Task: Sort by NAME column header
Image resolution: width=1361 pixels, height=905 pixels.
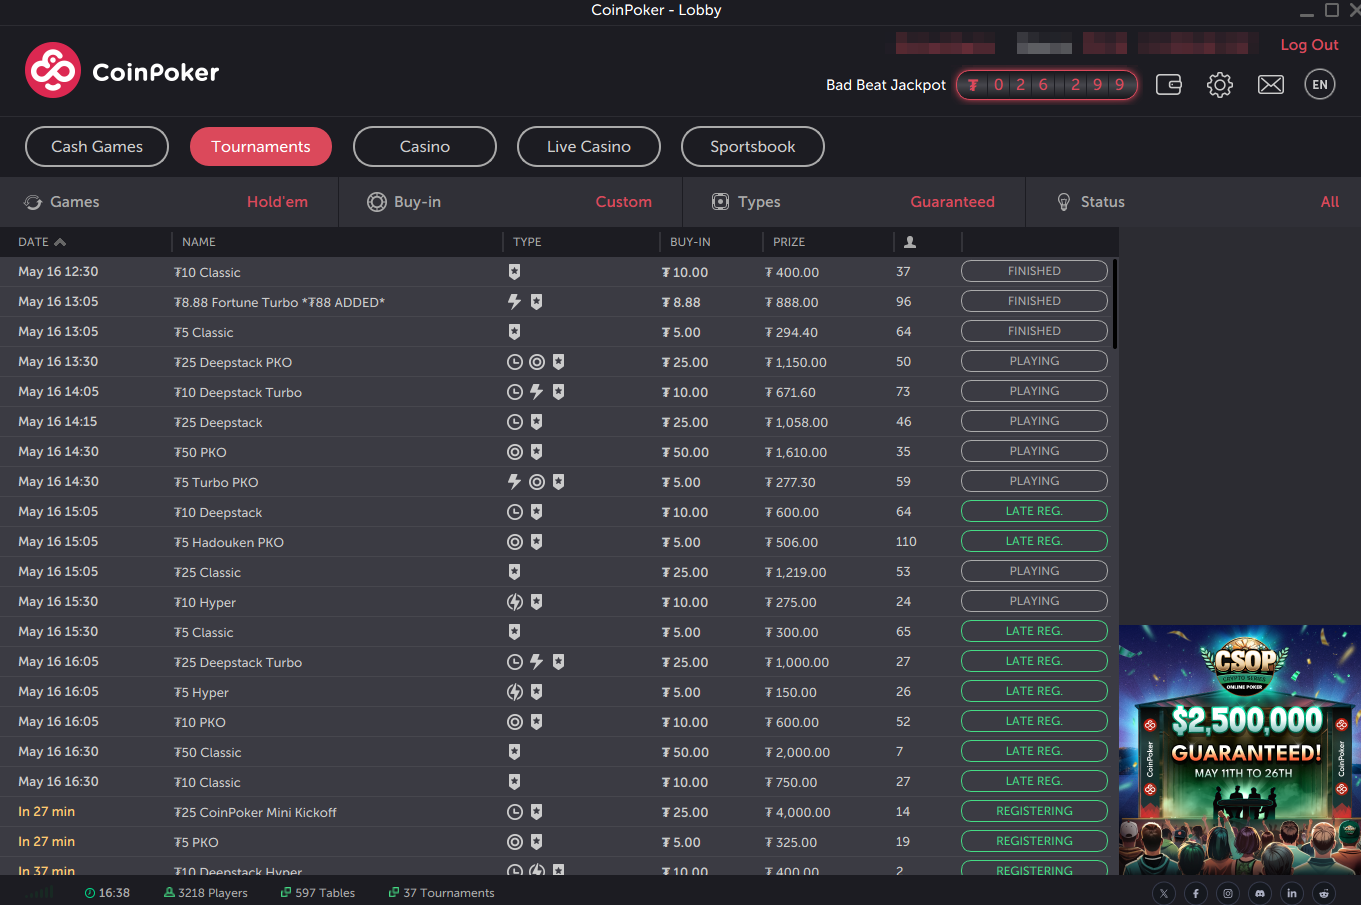Action: tap(199, 242)
